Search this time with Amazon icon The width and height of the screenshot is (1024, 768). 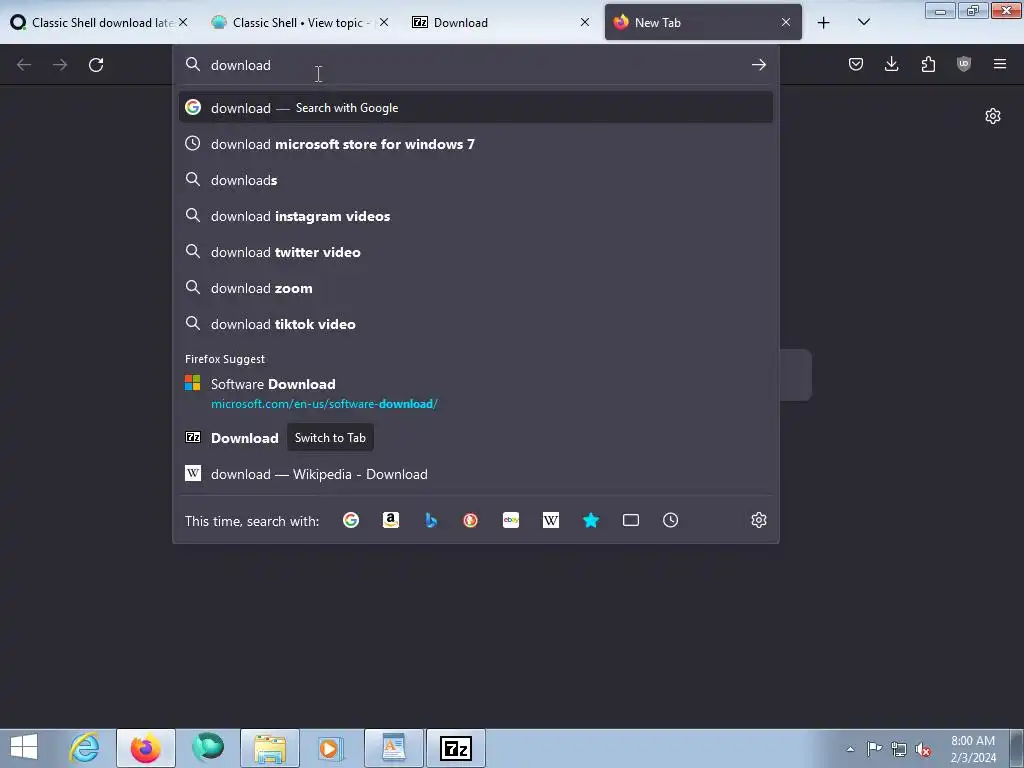pos(391,520)
